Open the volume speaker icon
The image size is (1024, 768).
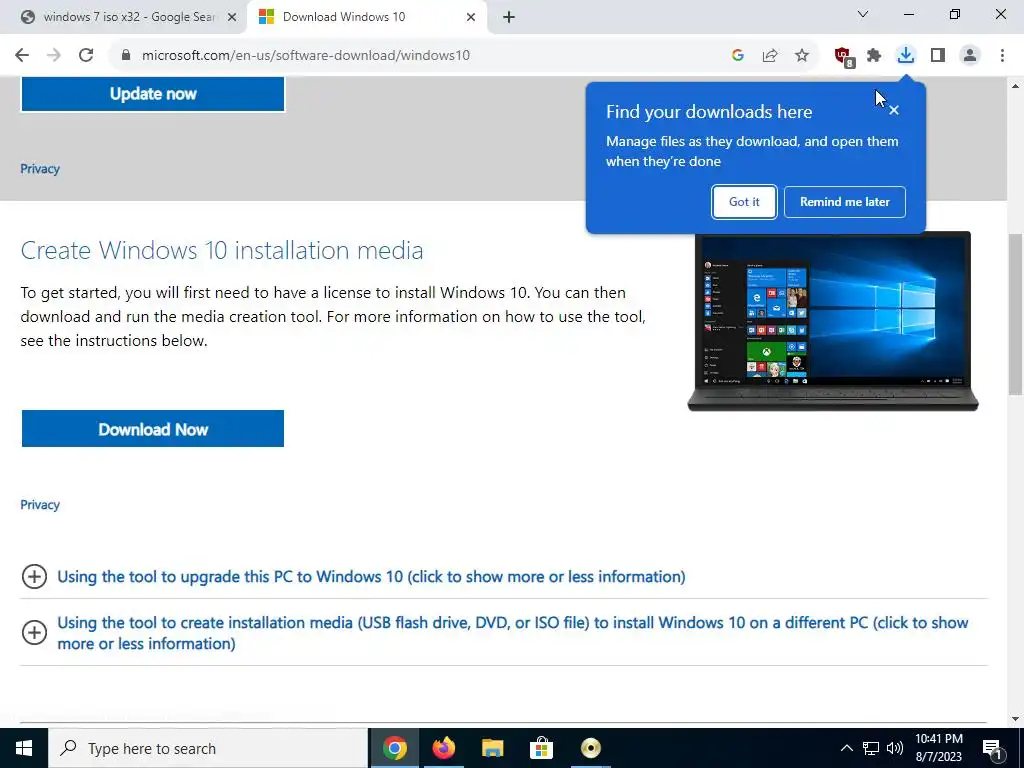895,748
